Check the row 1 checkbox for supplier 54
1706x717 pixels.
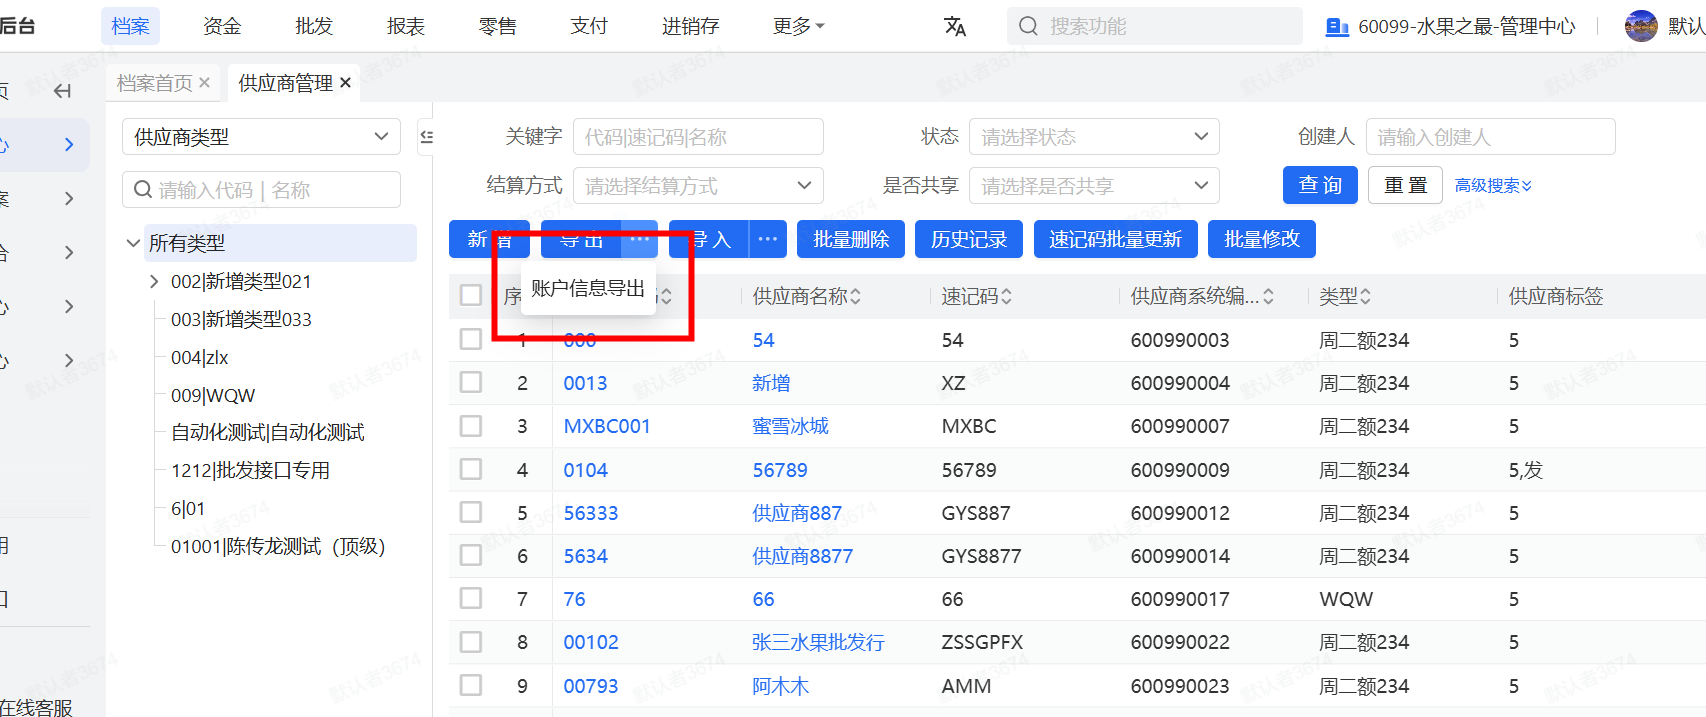click(471, 339)
